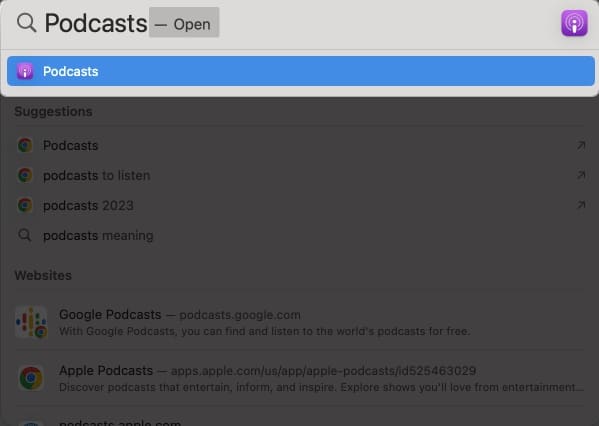Click the 'Suggestions' section header

[x=53, y=112]
